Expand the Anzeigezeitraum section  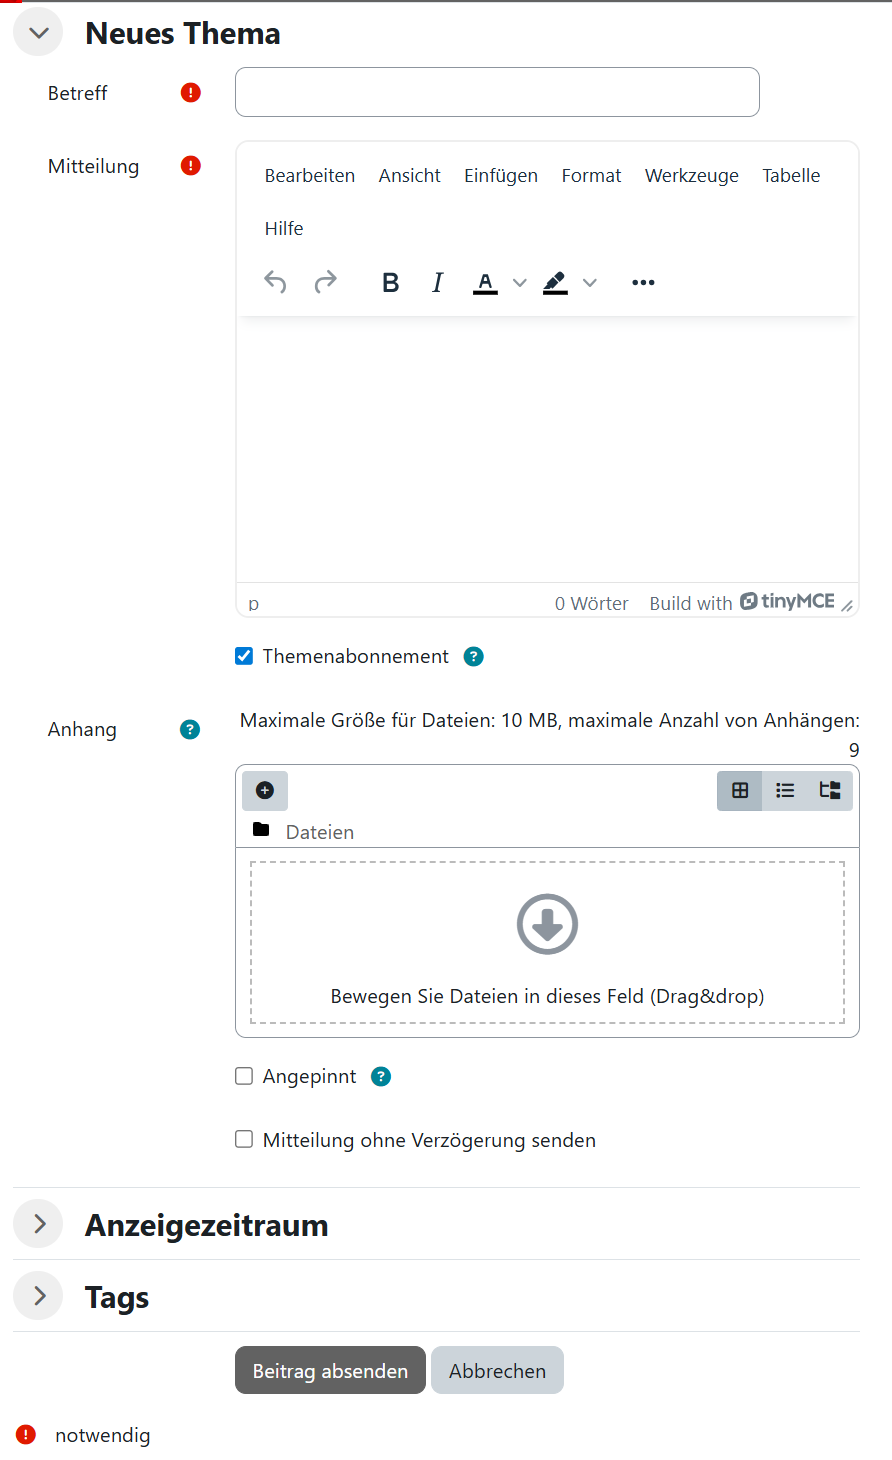pyautogui.click(x=39, y=1224)
